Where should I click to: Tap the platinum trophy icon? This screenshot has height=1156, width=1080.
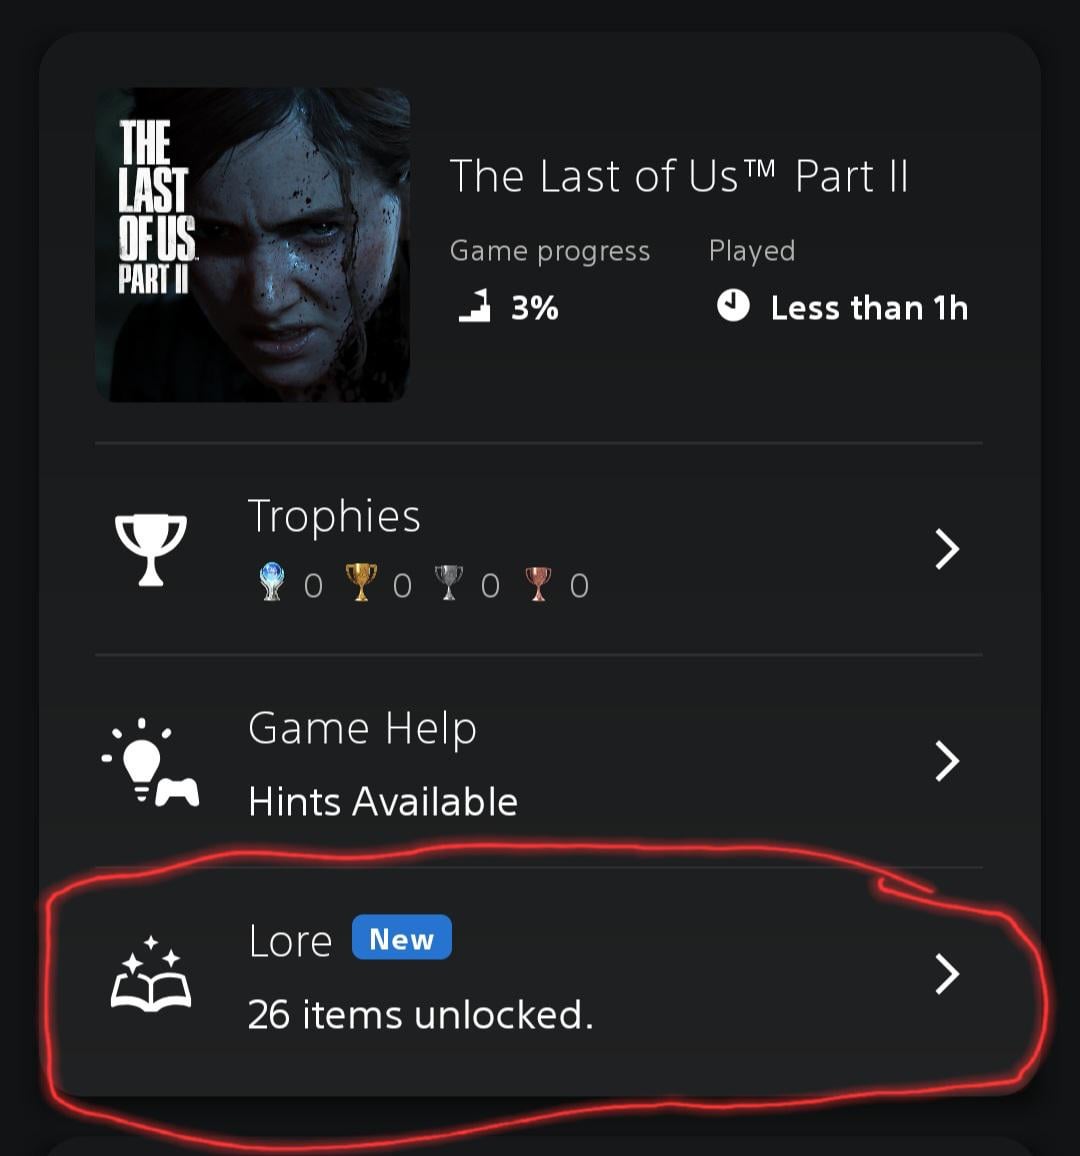pyautogui.click(x=271, y=582)
